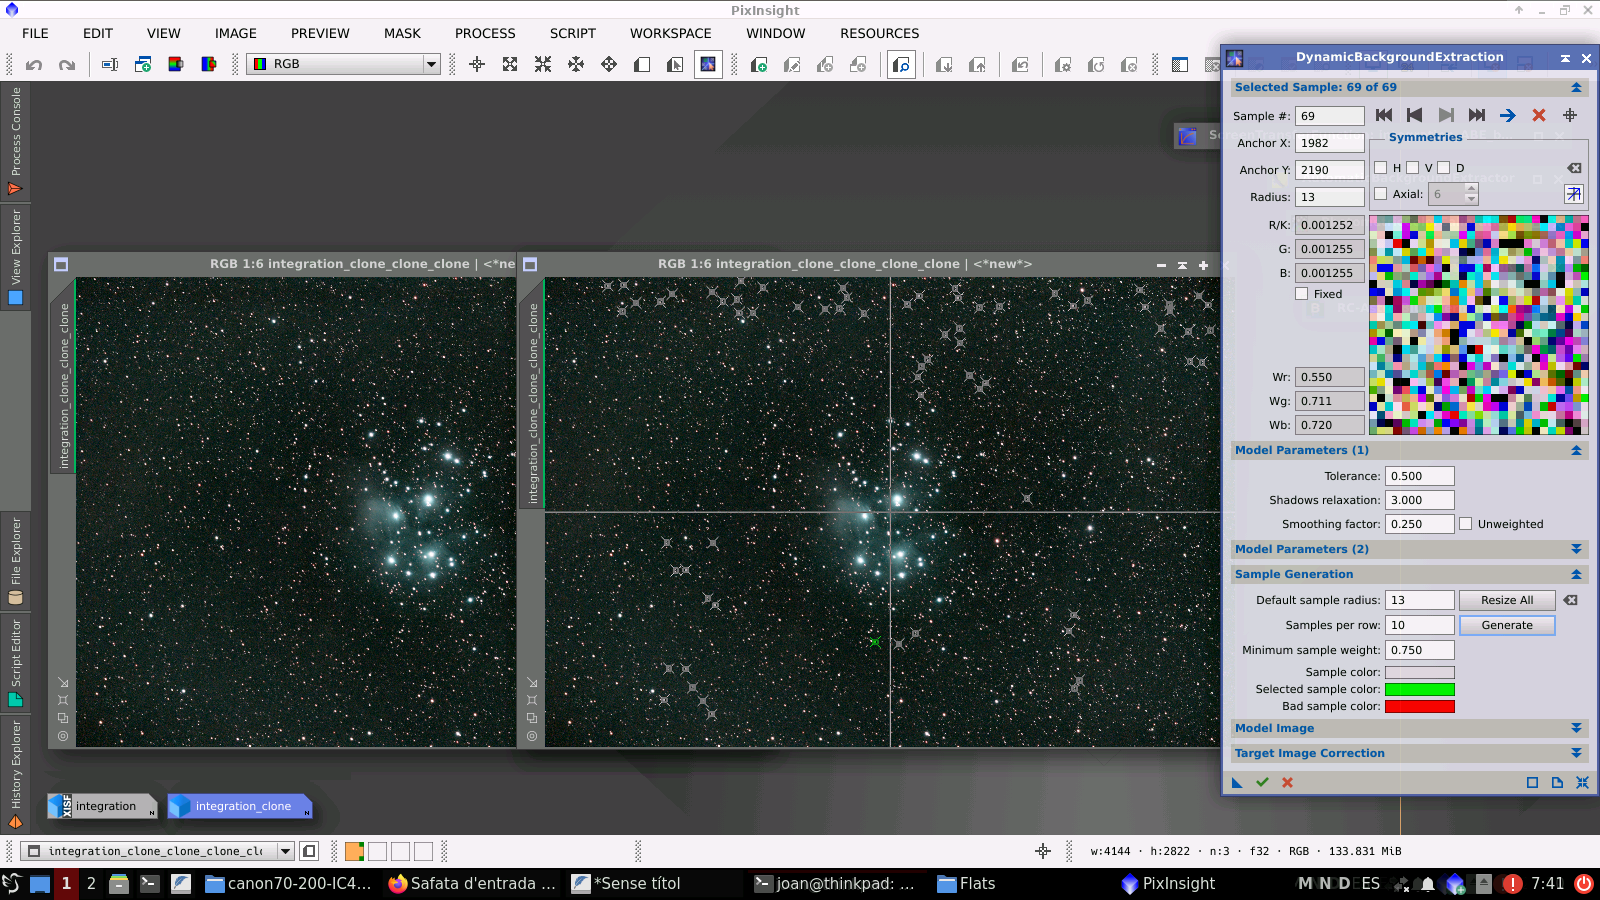Open the new process icon with green plus

tap(143, 64)
